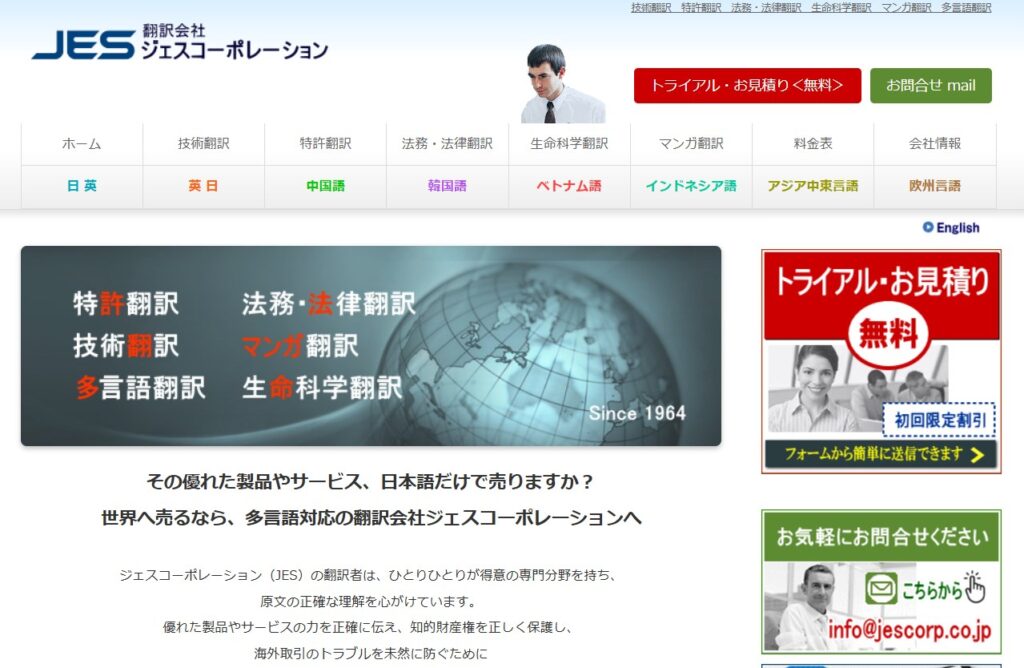This screenshot has height=668, width=1024.
Task: Click top header 生命科学翻訳 small link
Action: coord(841,8)
